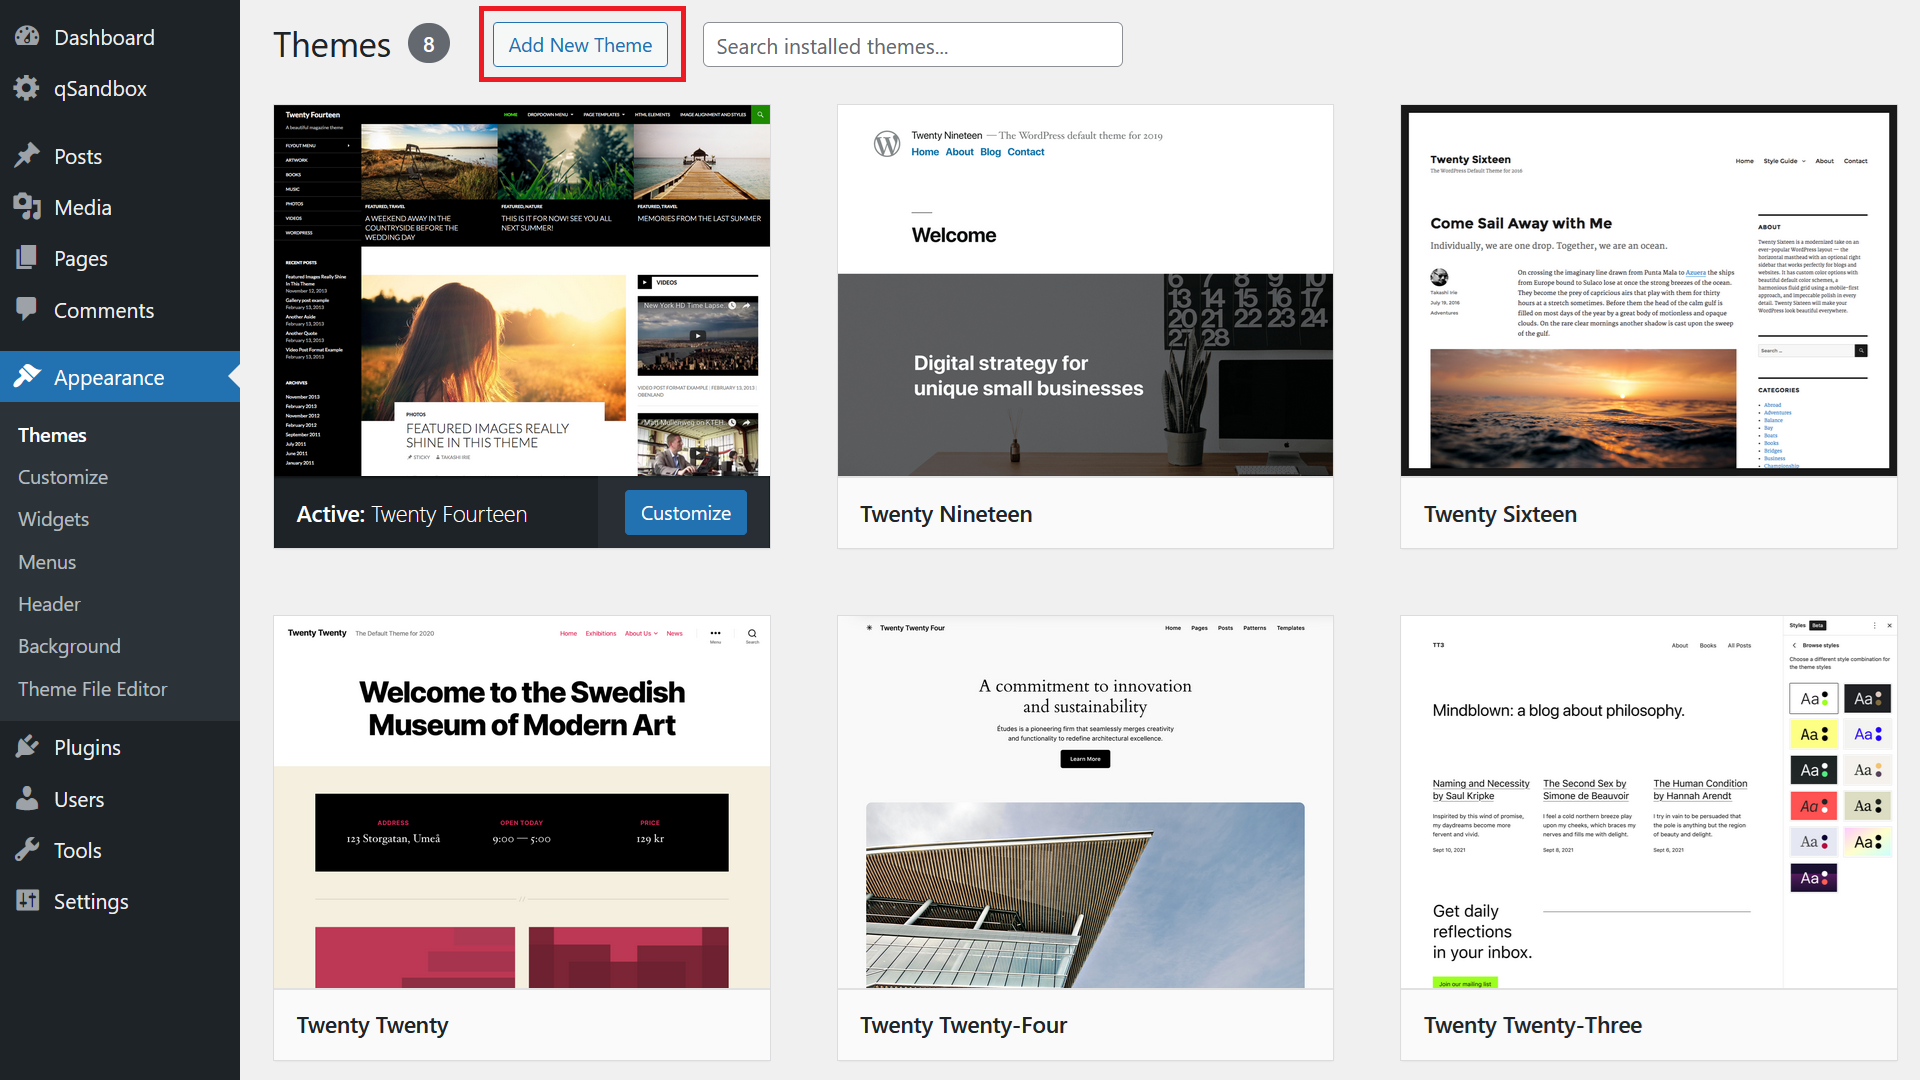
Task: Click the qSandbox gear icon
Action: (x=27, y=88)
